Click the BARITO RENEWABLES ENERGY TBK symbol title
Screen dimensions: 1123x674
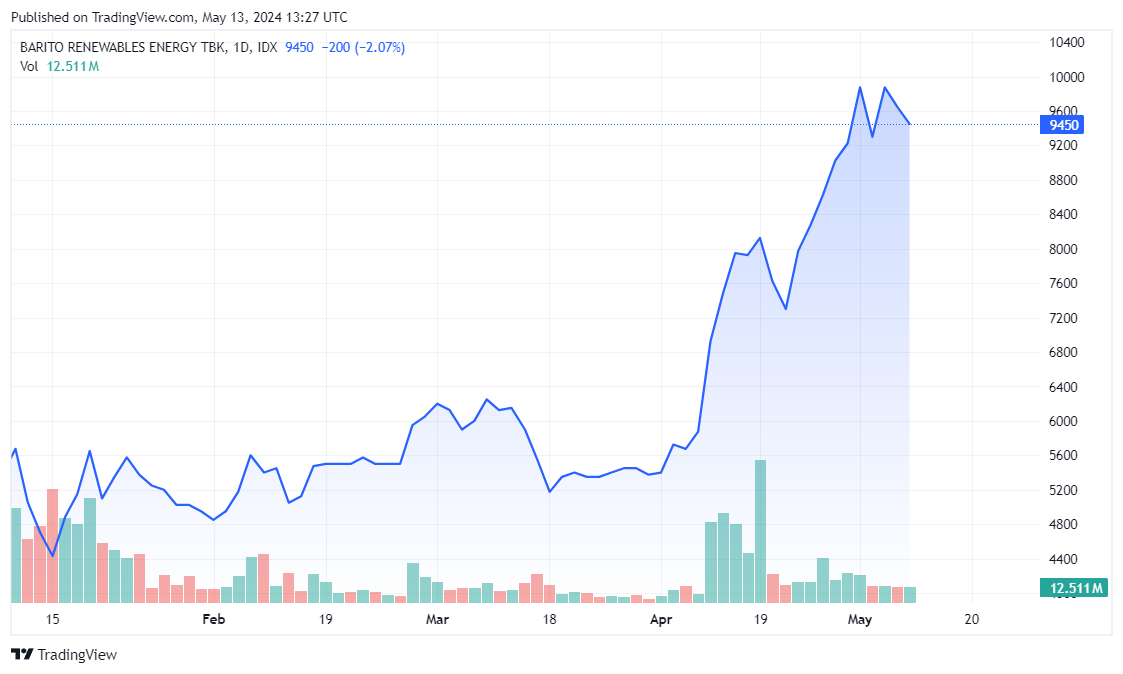(122, 47)
